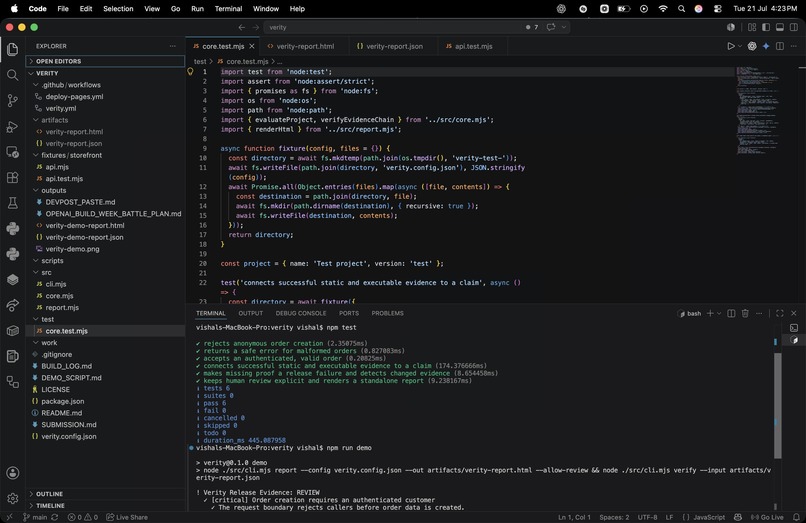
Task: Collapse the outputs folder
Action: [x=105, y=190]
